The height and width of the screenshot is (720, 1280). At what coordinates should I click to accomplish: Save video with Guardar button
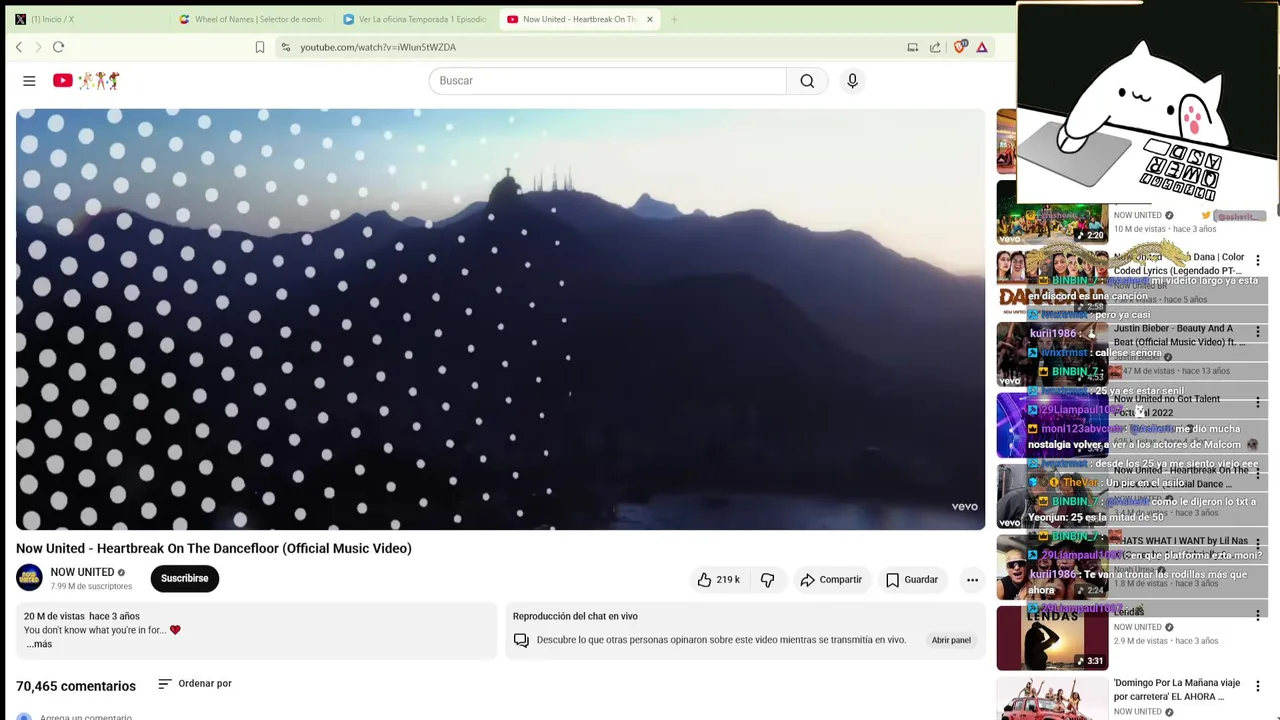point(912,579)
